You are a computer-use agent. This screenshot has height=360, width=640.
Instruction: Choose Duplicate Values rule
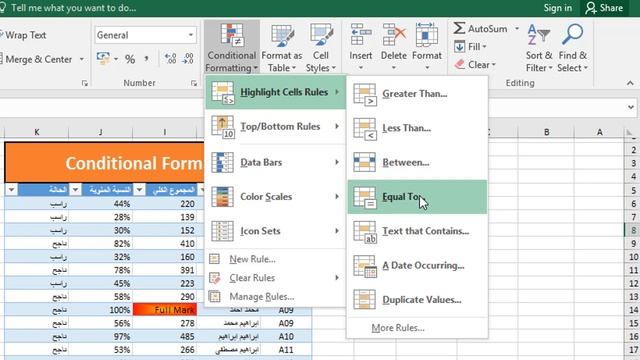click(x=417, y=300)
